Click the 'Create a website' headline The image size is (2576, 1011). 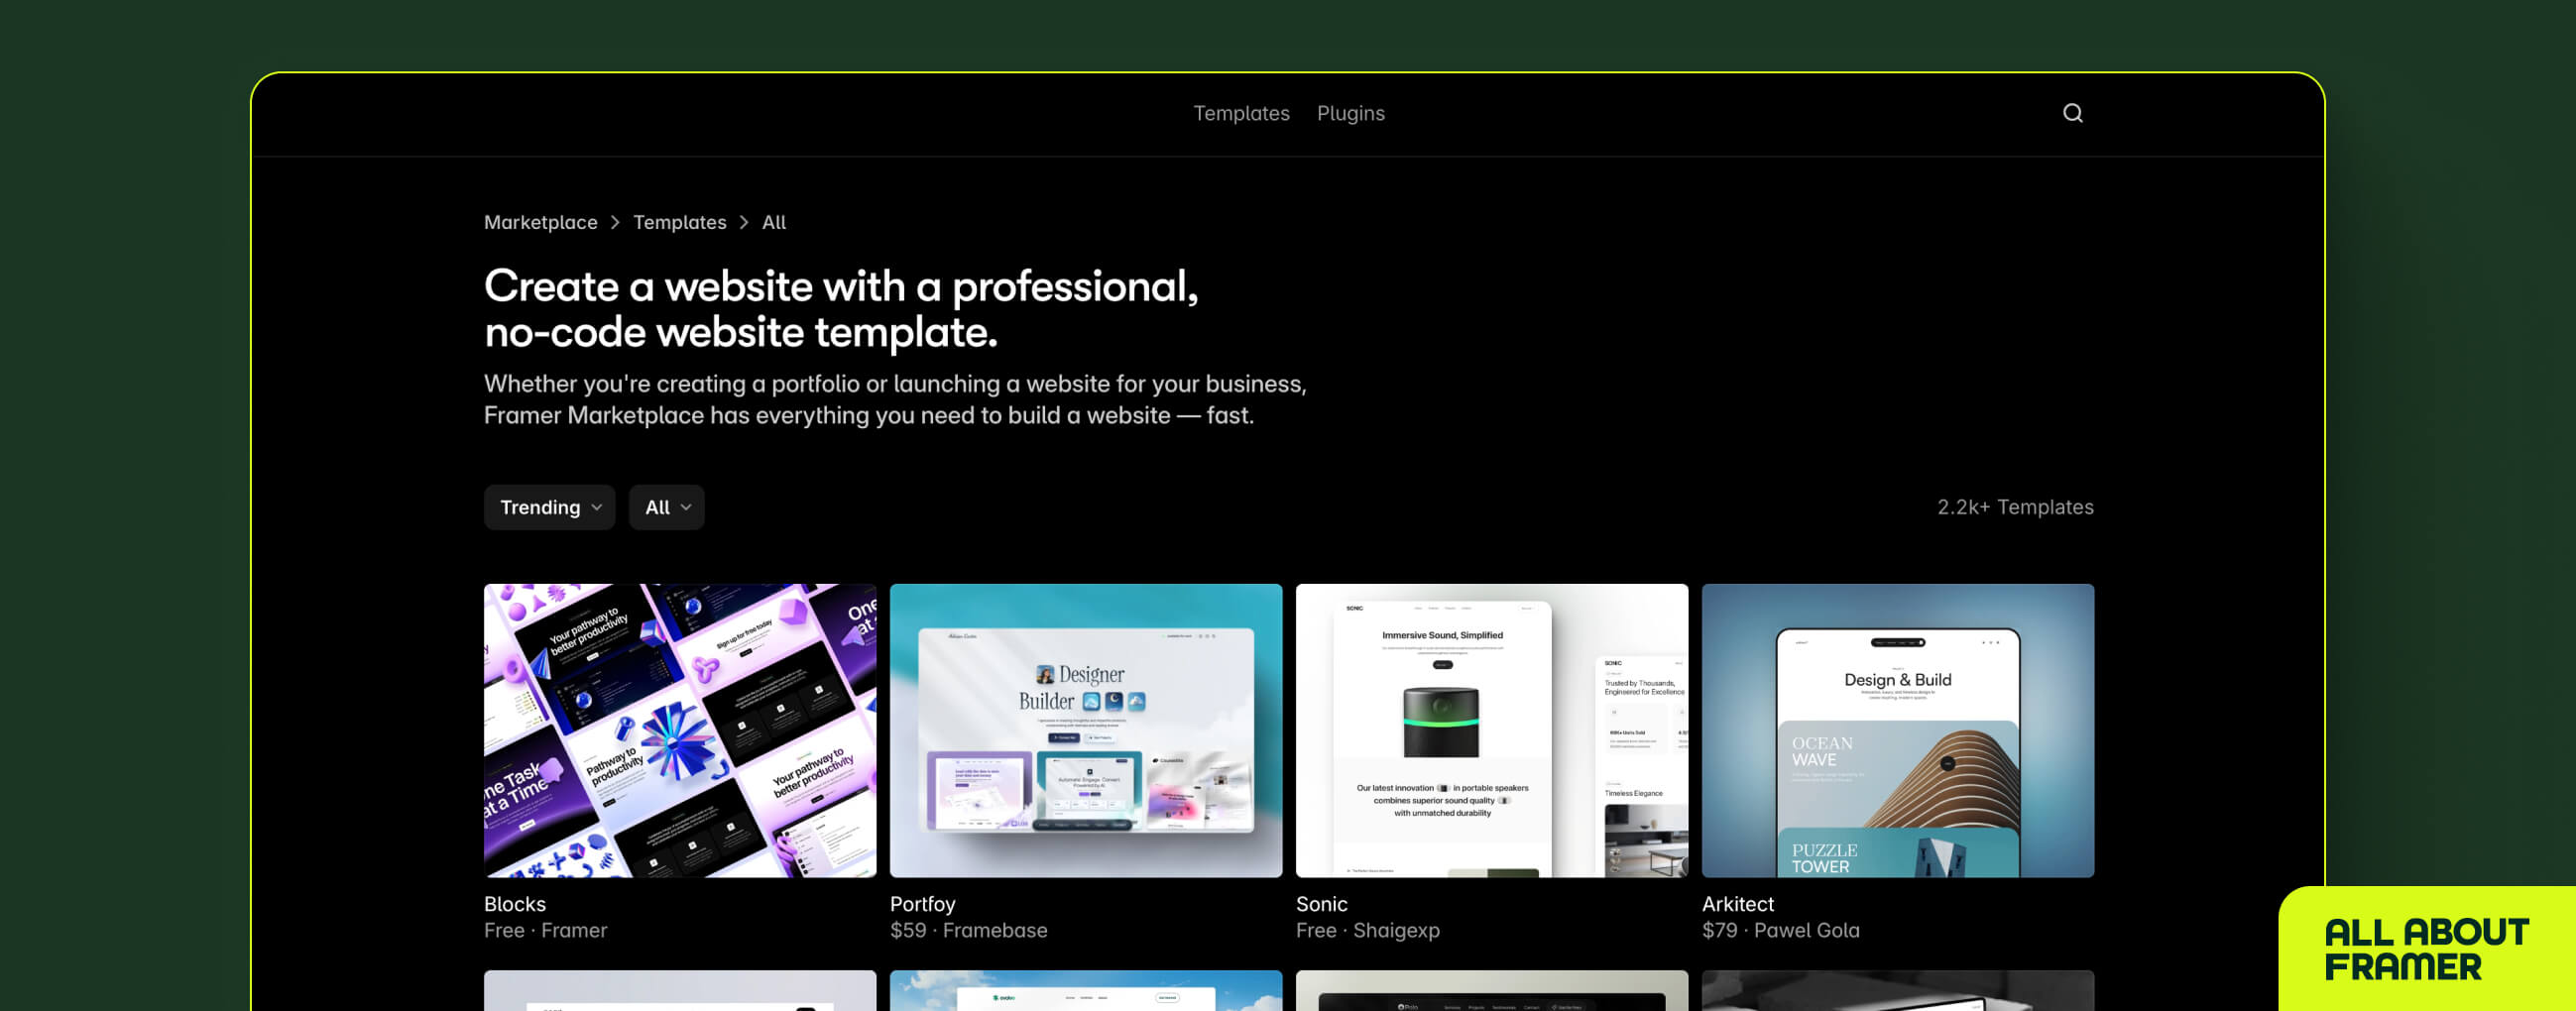click(x=841, y=309)
